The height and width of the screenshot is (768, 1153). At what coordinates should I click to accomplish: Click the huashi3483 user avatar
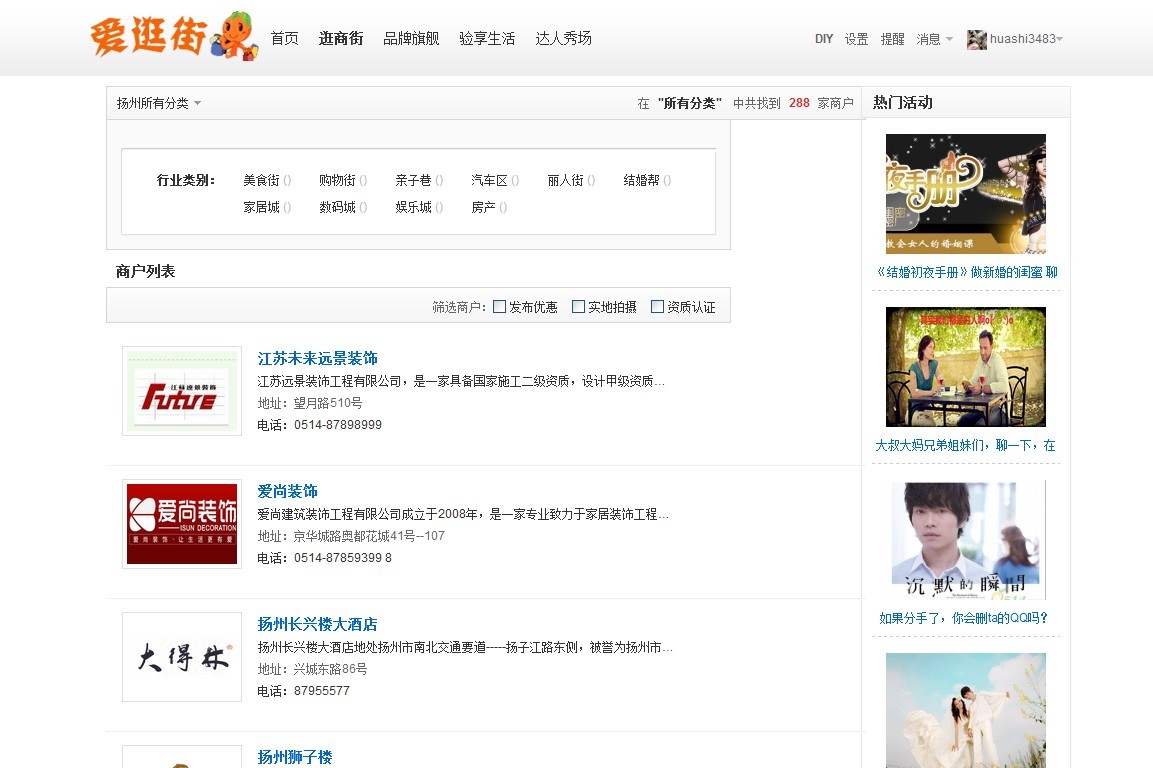pyautogui.click(x=977, y=40)
